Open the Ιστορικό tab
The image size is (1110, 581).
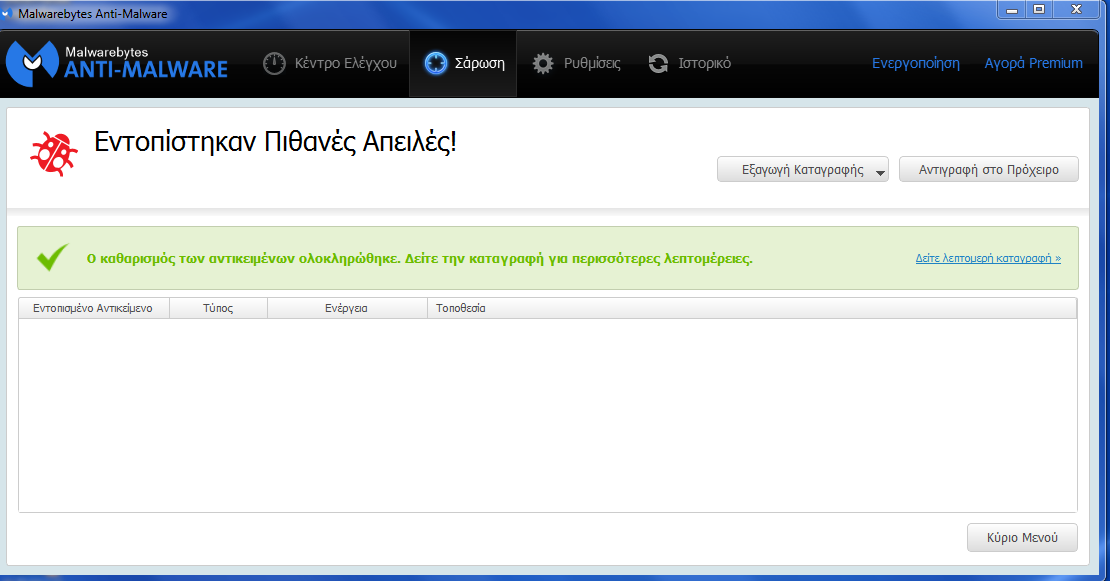[x=690, y=64]
